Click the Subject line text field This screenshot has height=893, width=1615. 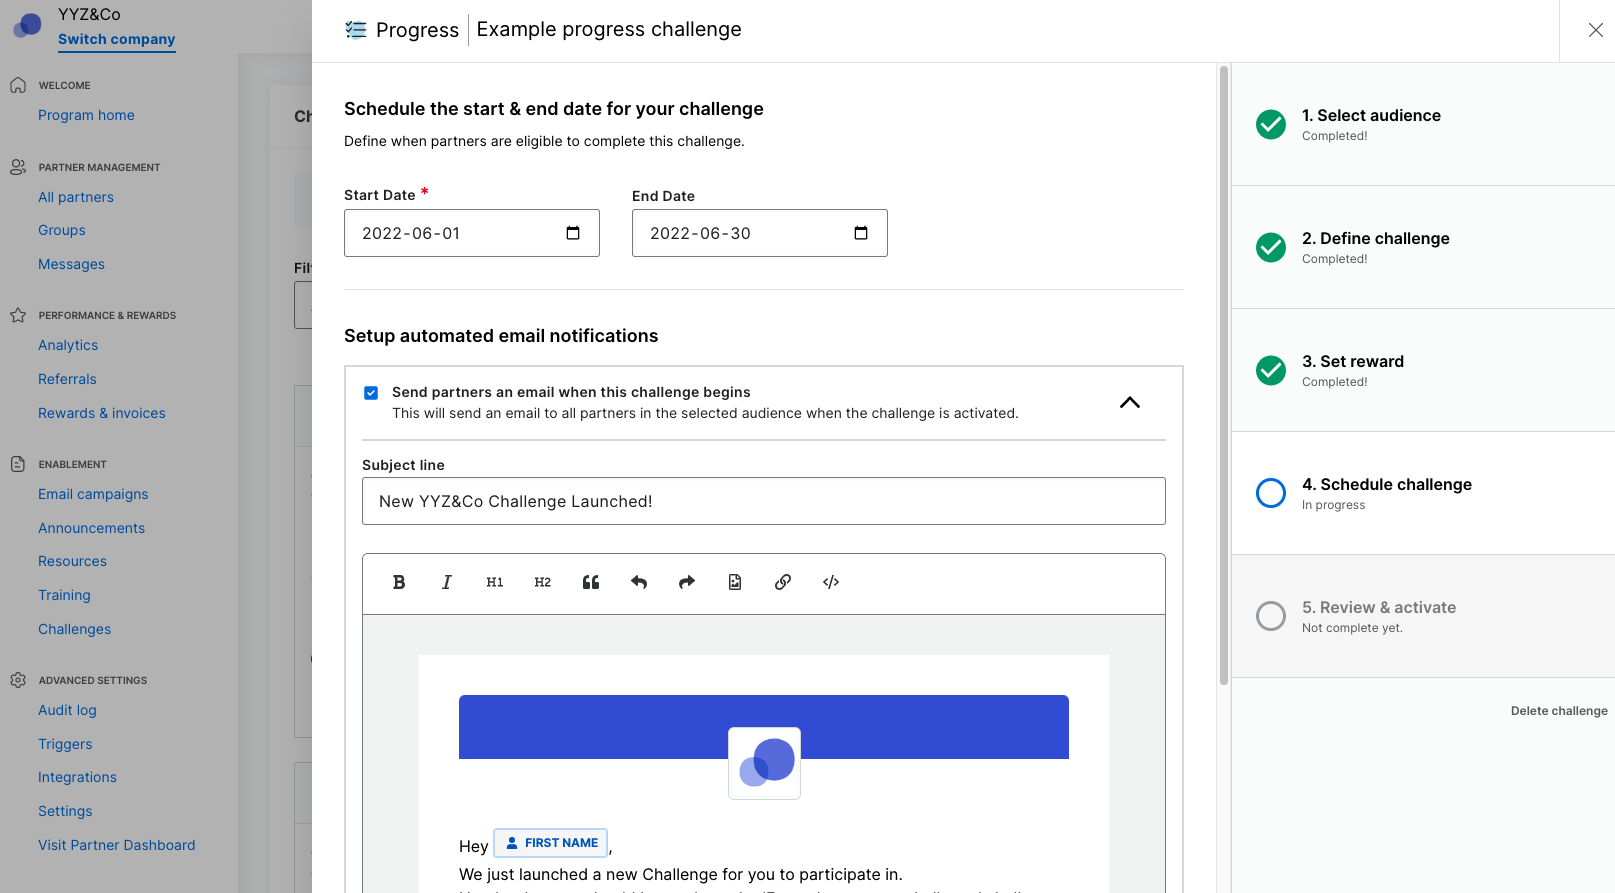click(764, 501)
